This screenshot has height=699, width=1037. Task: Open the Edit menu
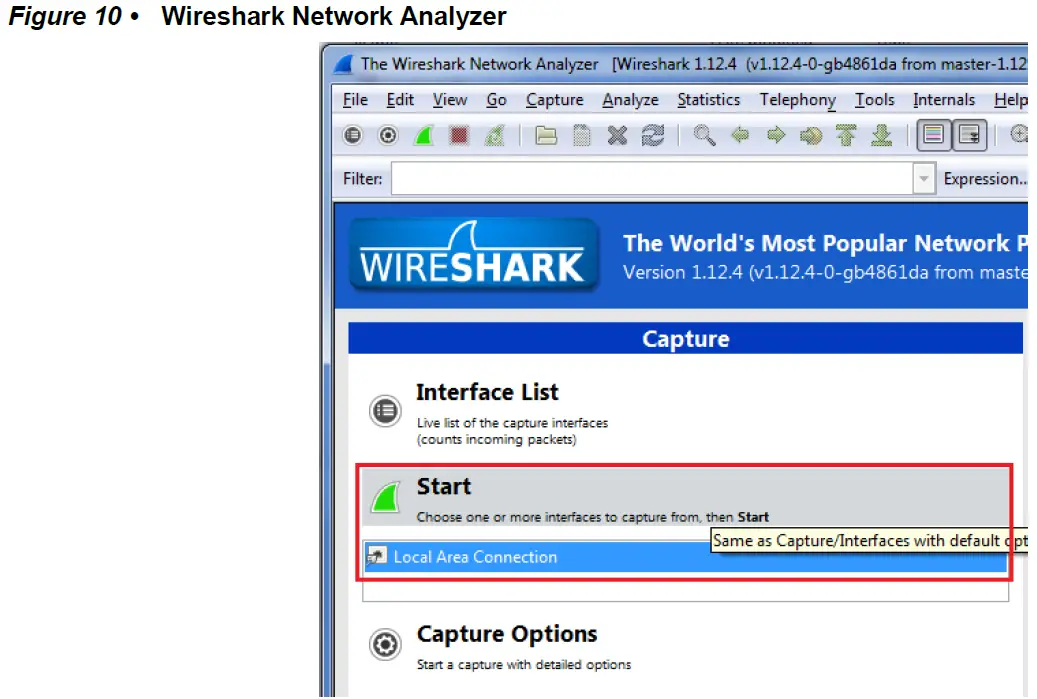pos(400,100)
